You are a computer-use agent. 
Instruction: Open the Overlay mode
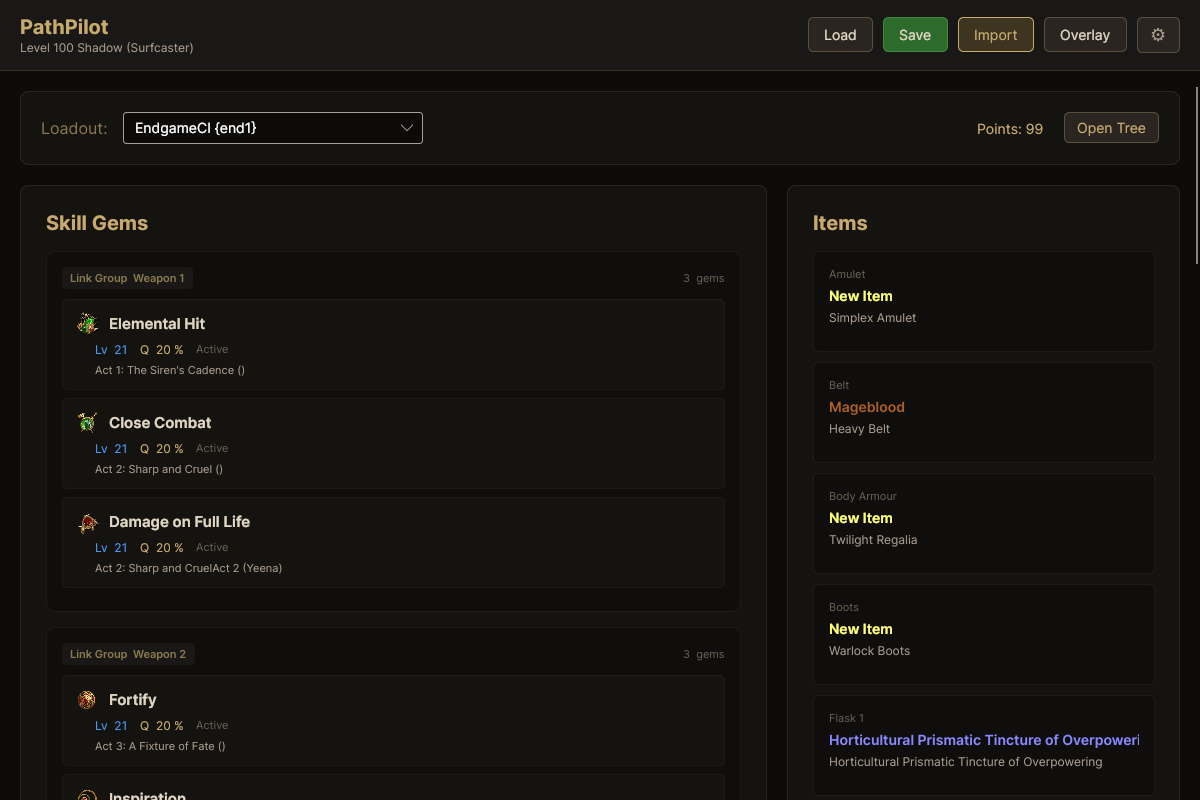point(1084,34)
